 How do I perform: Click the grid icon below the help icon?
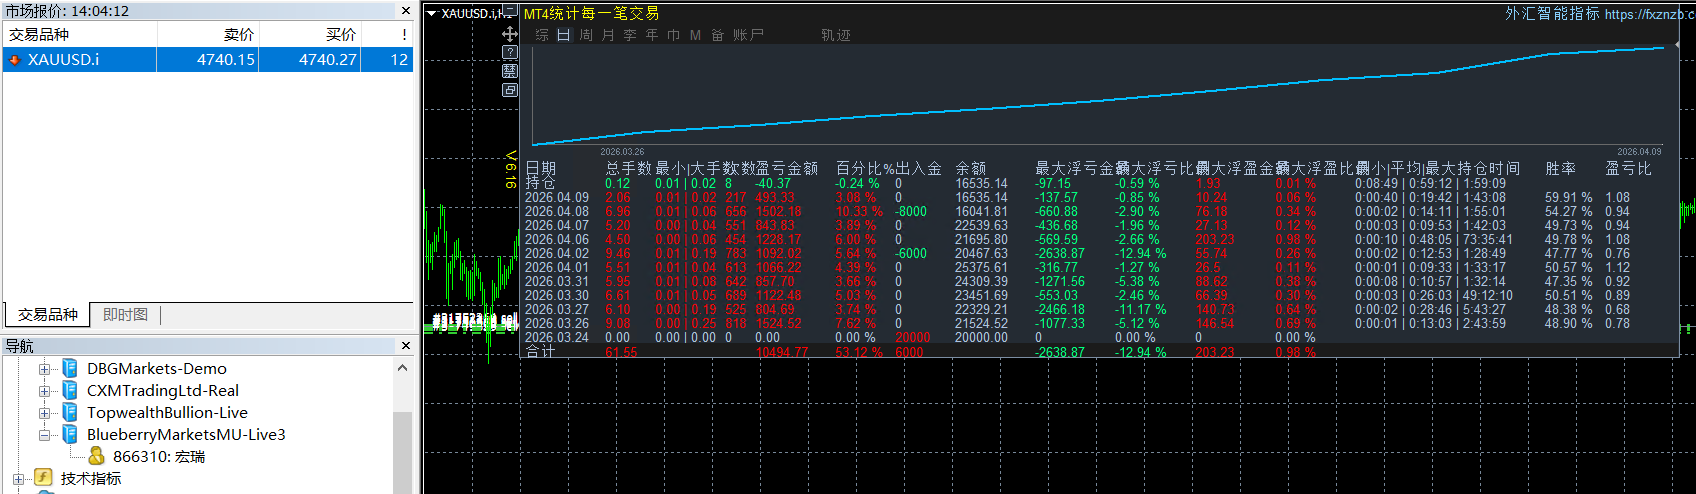point(510,71)
